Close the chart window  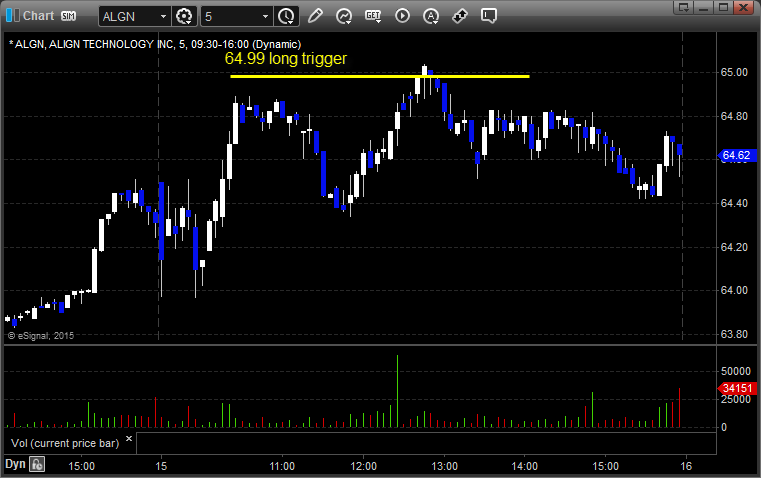point(743,7)
